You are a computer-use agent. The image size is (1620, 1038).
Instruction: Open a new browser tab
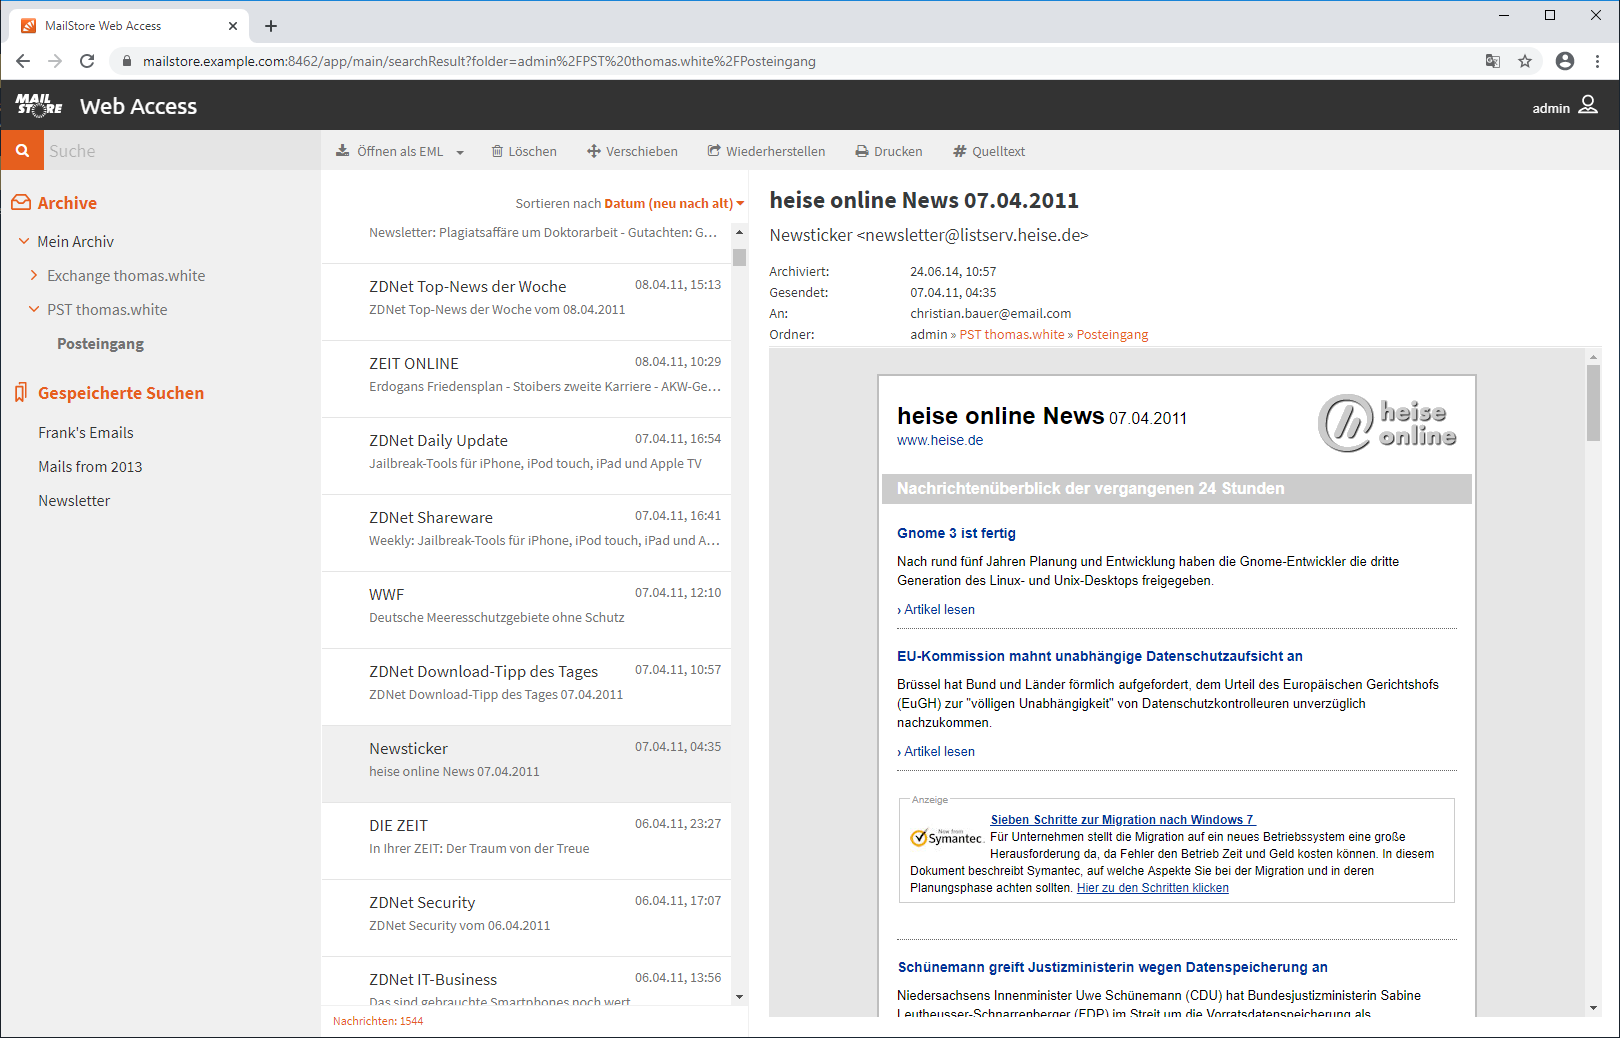point(270,25)
